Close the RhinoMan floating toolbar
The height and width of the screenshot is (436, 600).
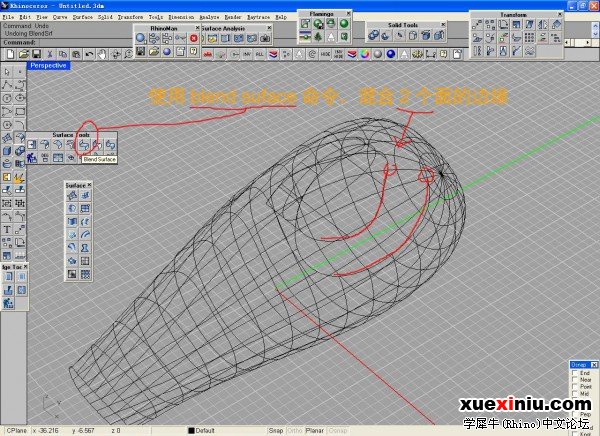coord(197,28)
